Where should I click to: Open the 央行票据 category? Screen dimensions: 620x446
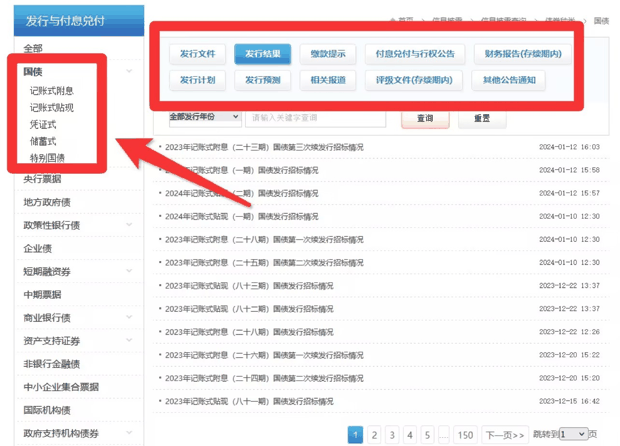click(x=42, y=179)
